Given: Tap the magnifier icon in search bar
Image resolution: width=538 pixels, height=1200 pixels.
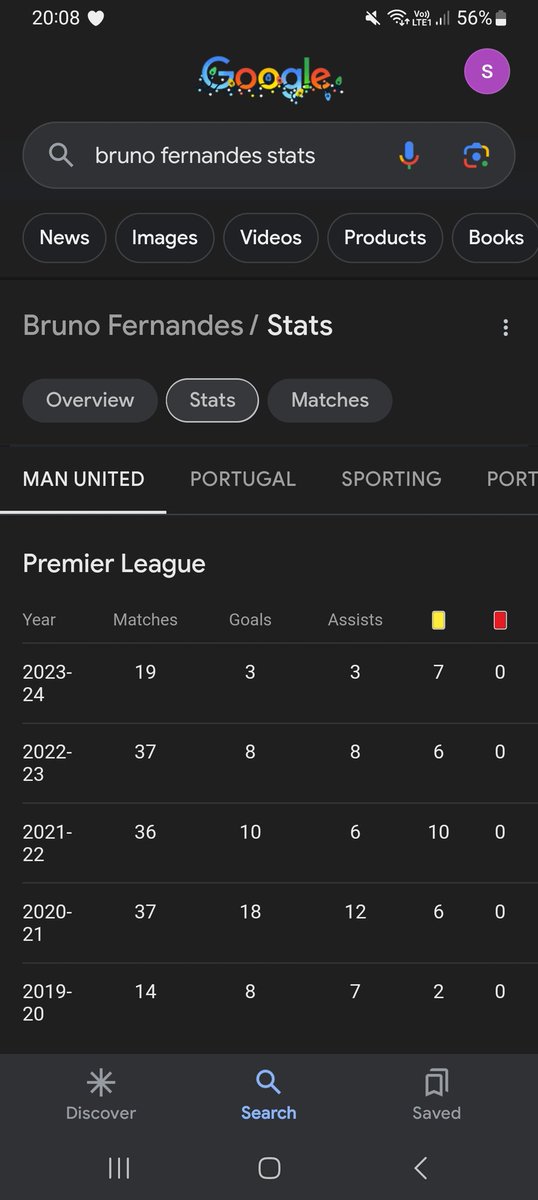Looking at the screenshot, I should (x=61, y=155).
